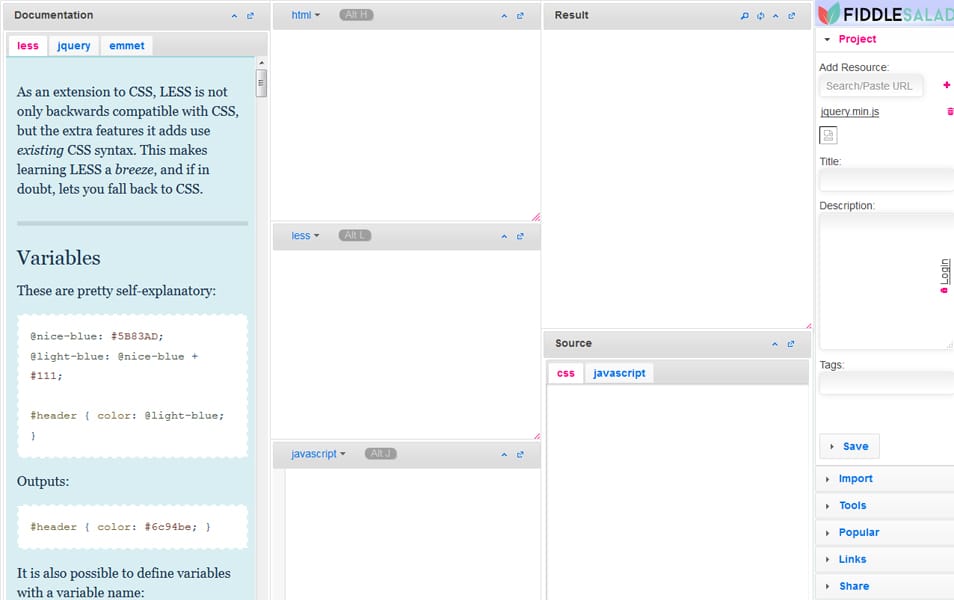Image resolution: width=954 pixels, height=600 pixels.
Task: Click the plus icon to add resource
Action: click(946, 85)
